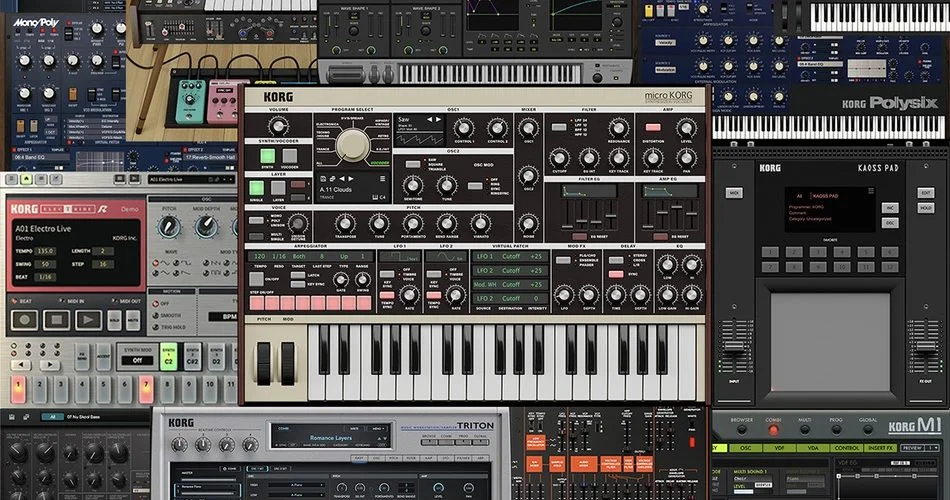Select All category in Kaoss Pad display
This screenshot has width=950, height=500.
point(799,196)
